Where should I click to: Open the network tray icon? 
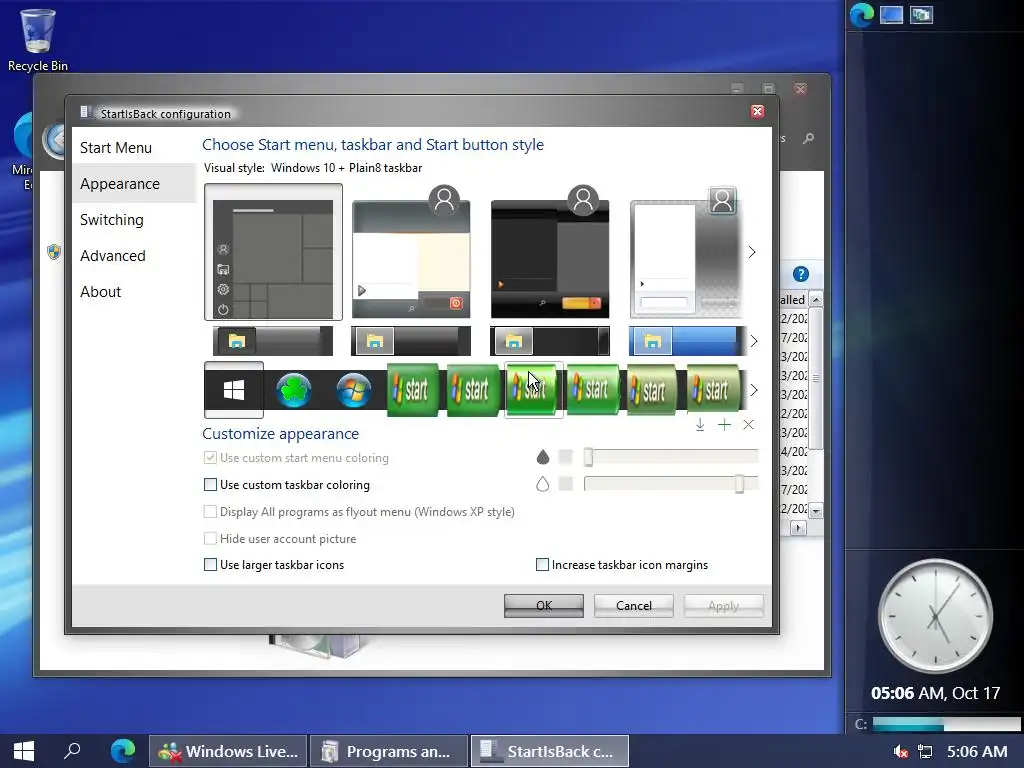[x=925, y=752]
